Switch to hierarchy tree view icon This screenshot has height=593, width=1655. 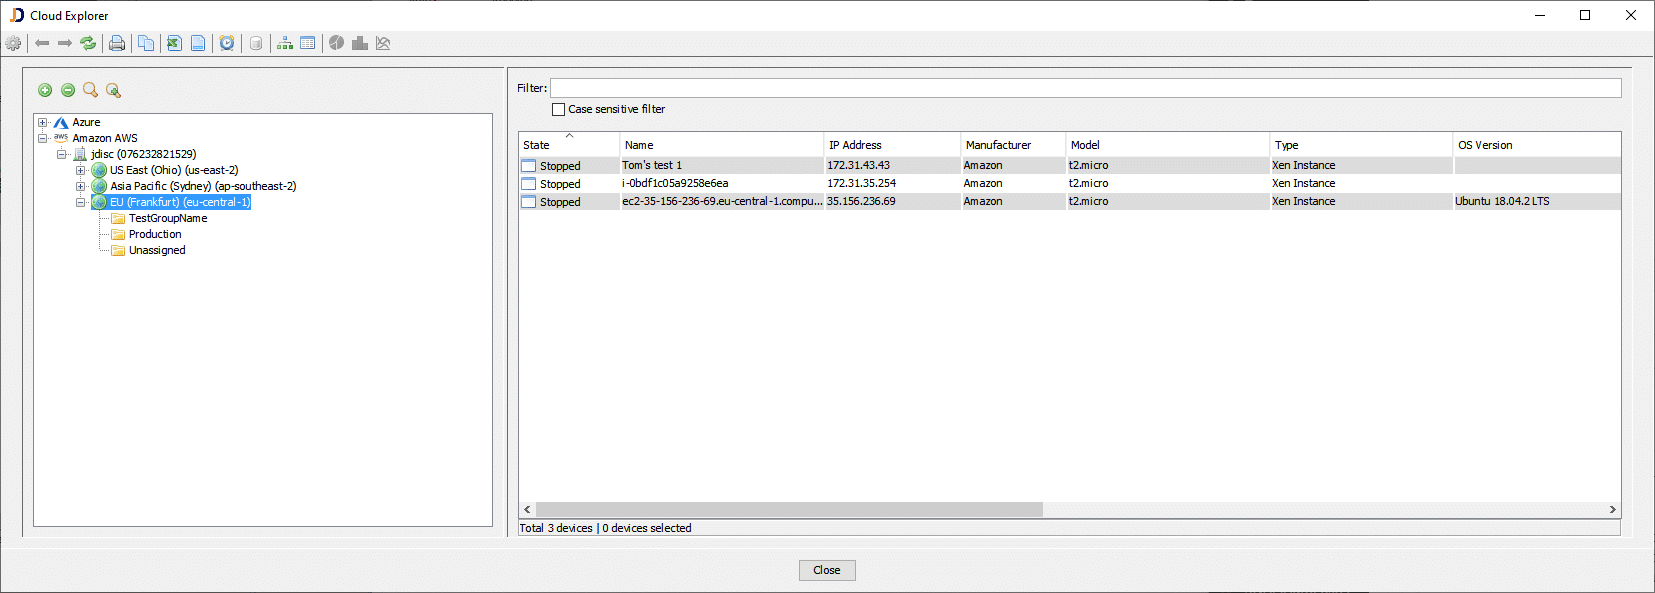pos(285,43)
